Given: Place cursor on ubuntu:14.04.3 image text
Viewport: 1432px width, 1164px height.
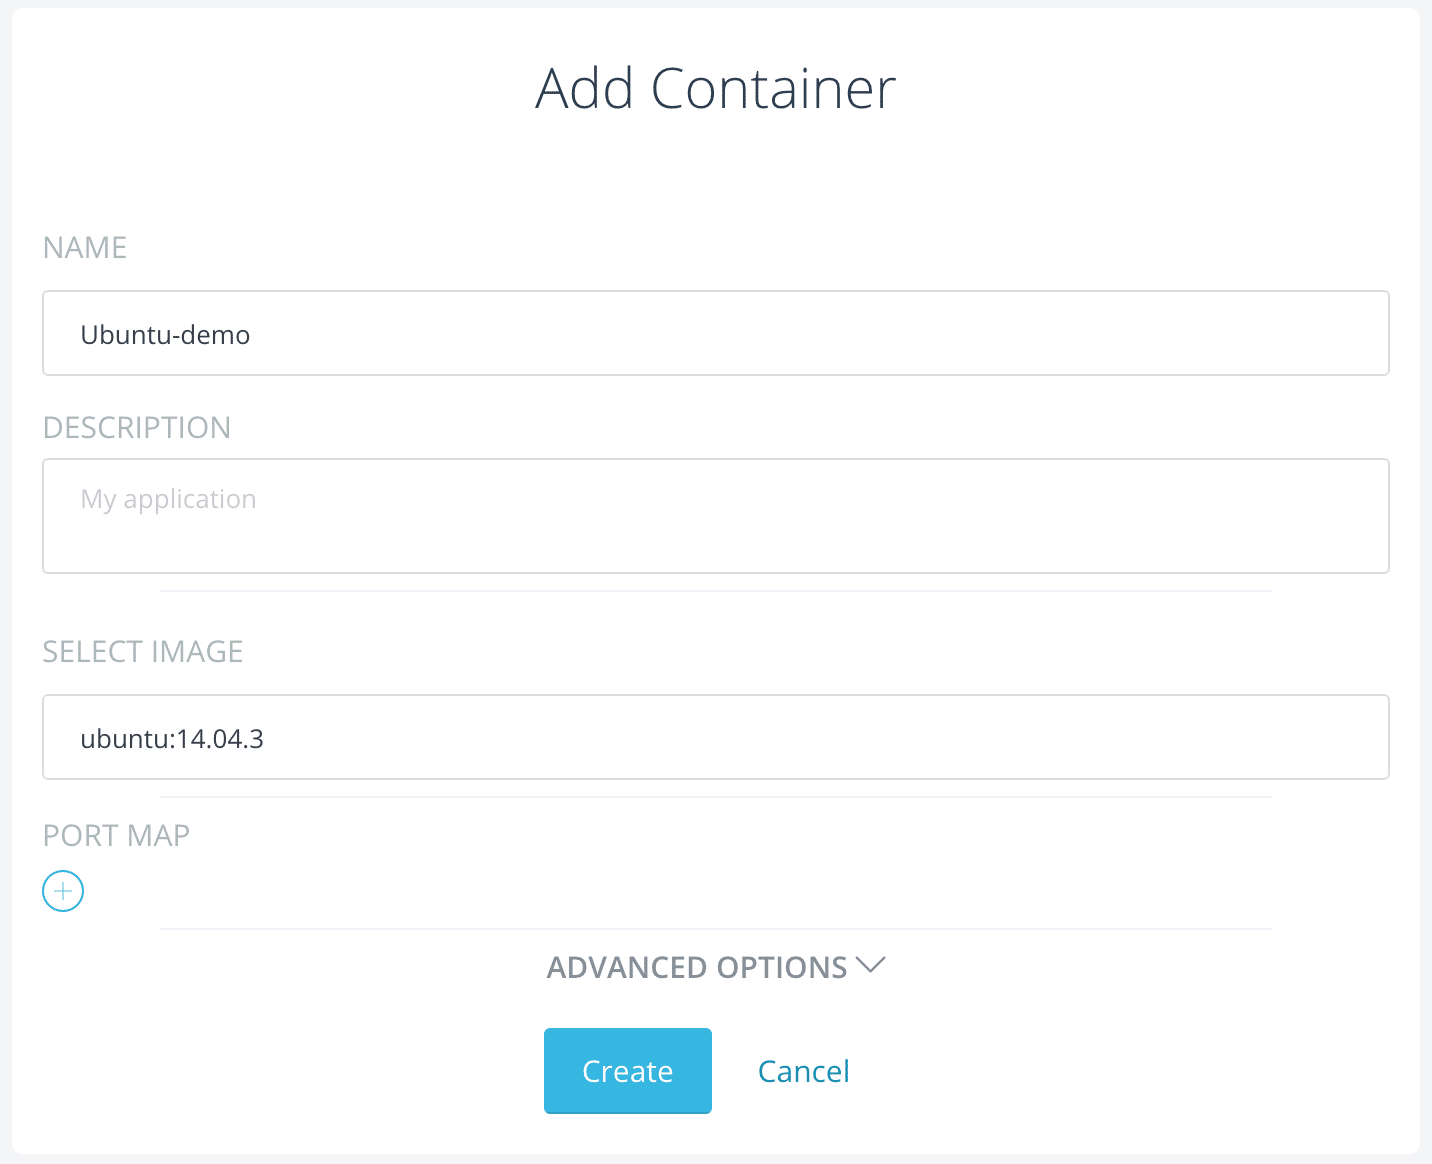Looking at the screenshot, I should coord(172,739).
